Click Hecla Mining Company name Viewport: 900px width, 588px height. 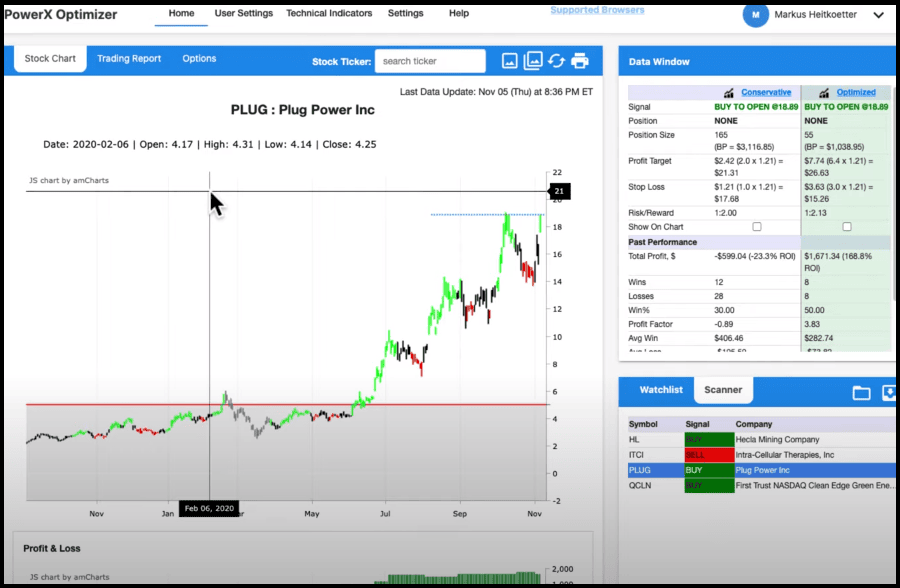(777, 440)
